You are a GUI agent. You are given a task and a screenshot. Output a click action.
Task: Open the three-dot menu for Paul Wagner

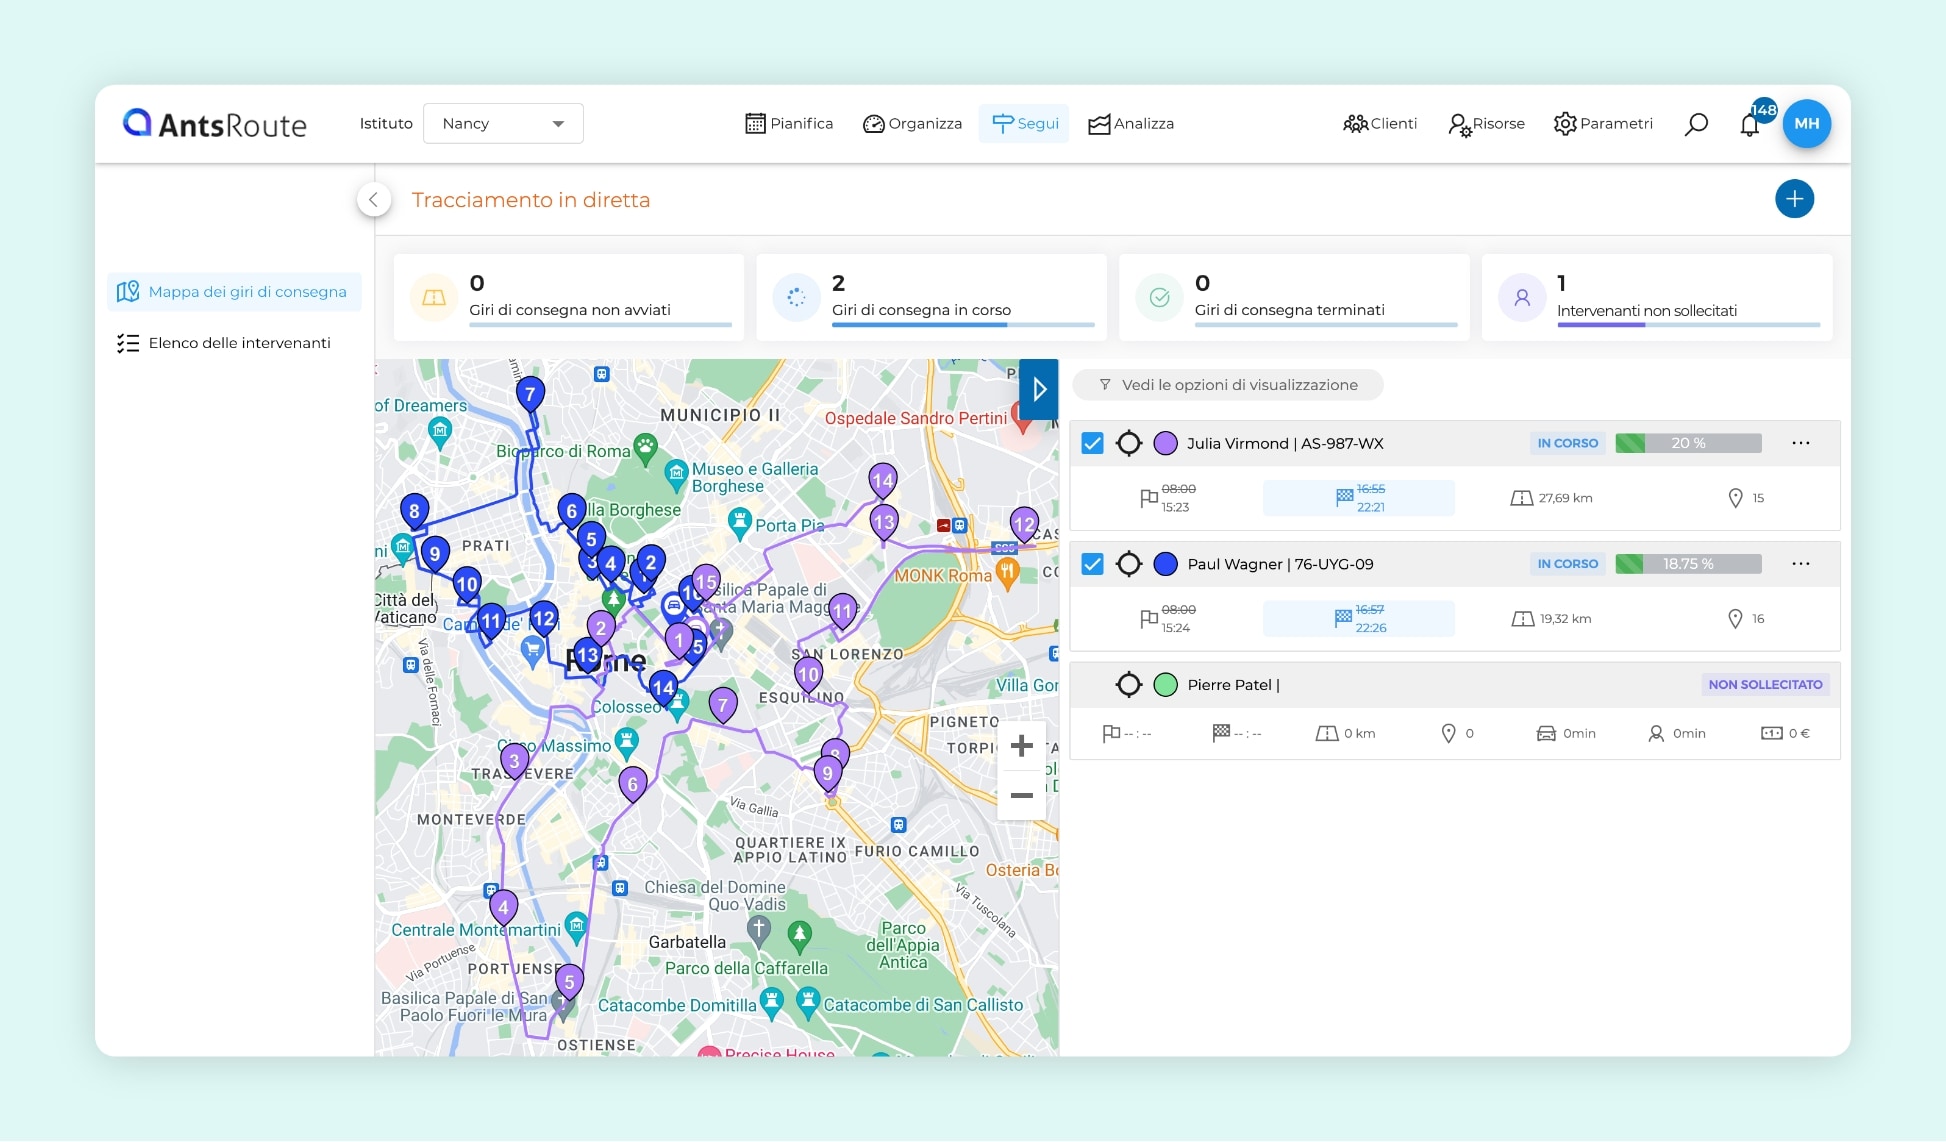[x=1801, y=563]
